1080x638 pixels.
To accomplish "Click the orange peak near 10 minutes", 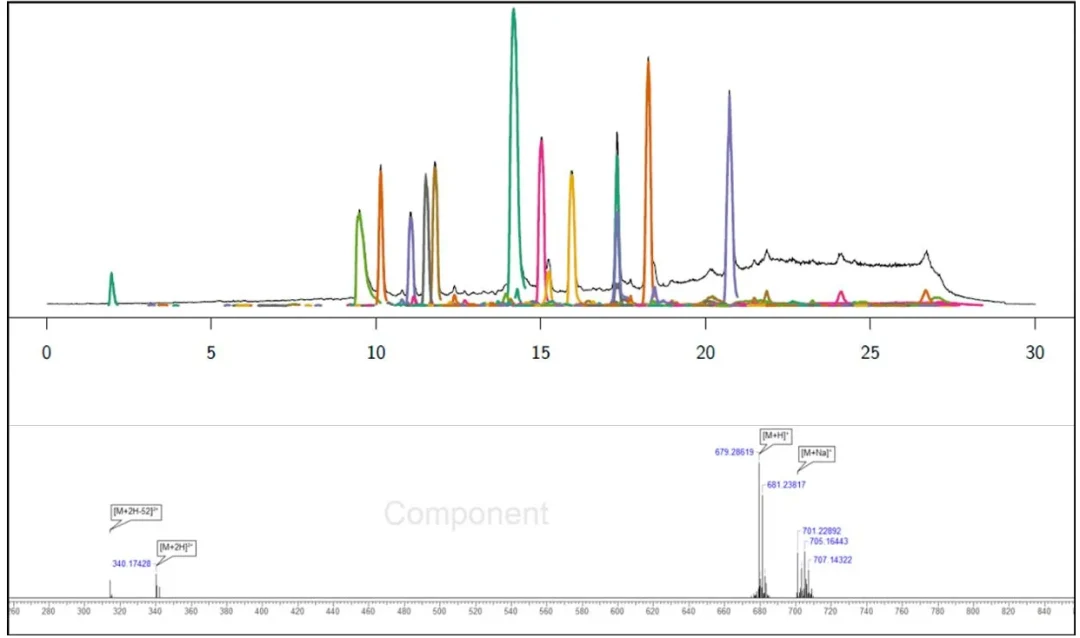I will pos(380,234).
